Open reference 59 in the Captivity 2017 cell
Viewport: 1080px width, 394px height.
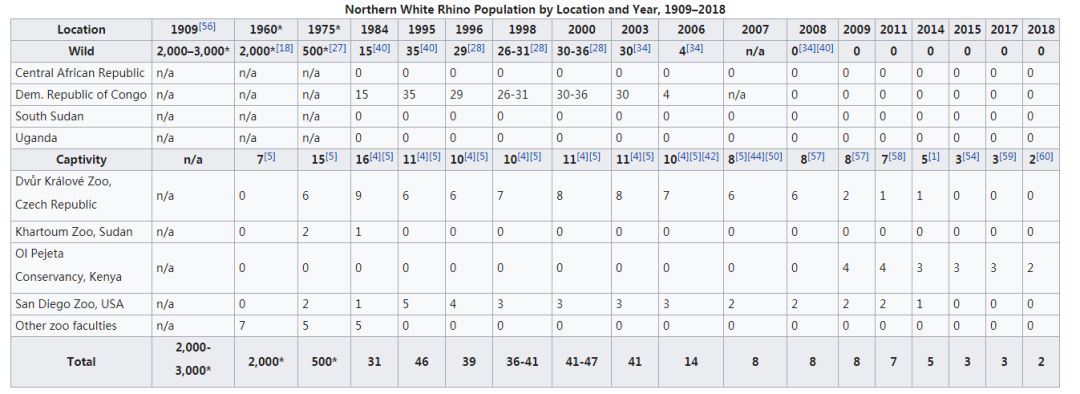coord(1009,156)
